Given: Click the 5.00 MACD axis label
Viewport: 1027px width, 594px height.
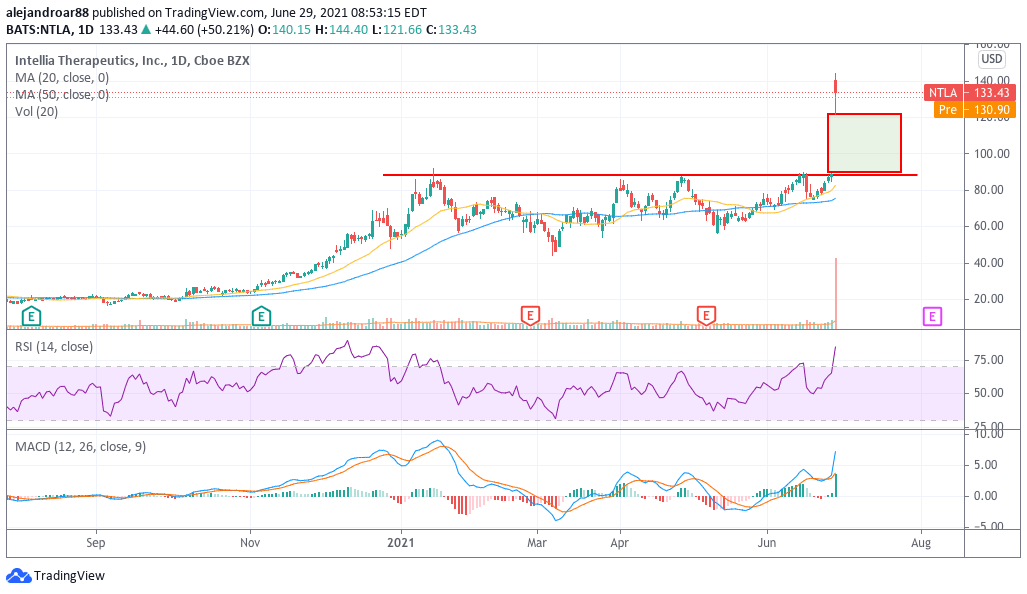Looking at the screenshot, I should pos(986,465).
